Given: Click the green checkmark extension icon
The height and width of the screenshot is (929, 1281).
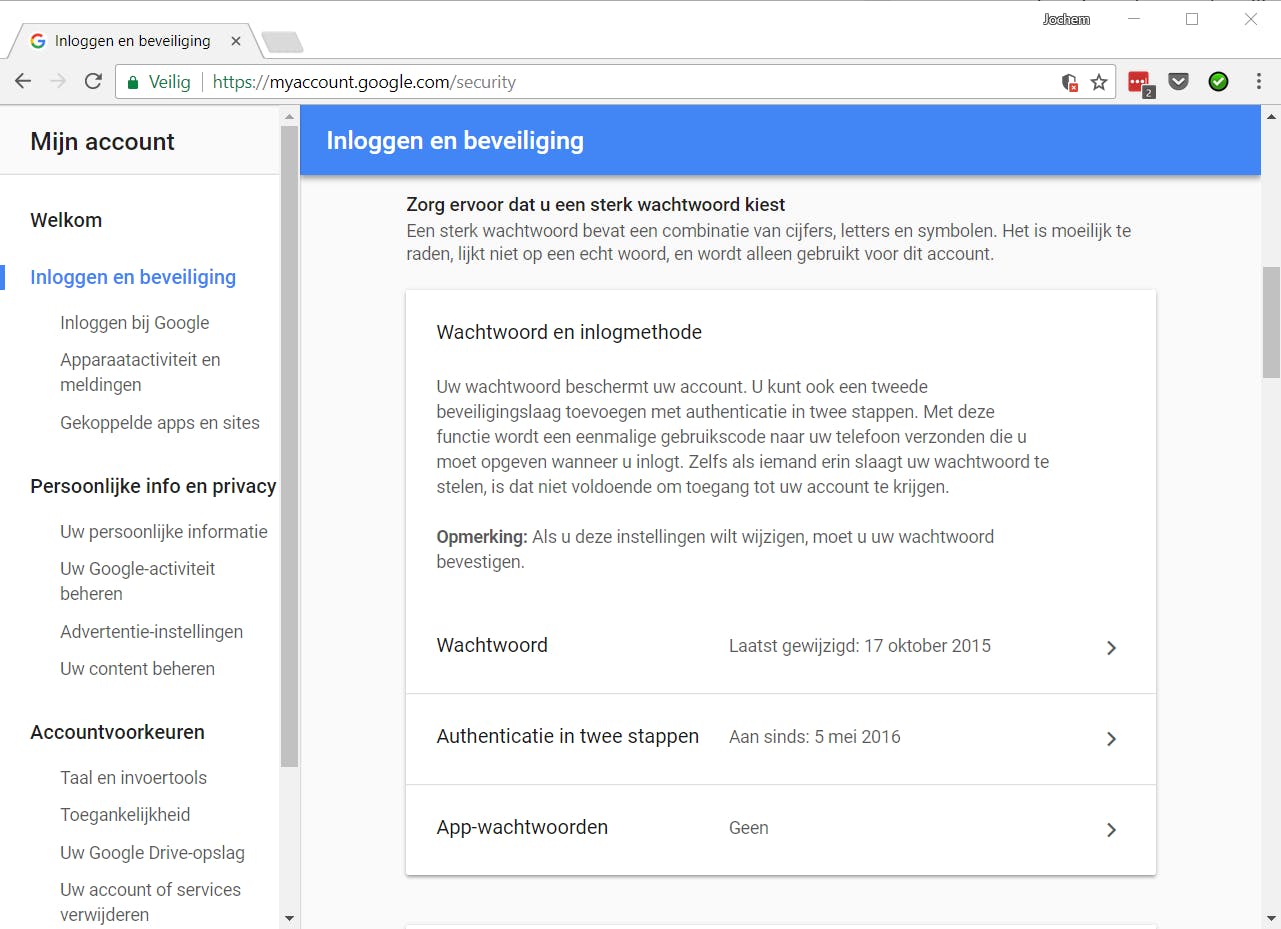Looking at the screenshot, I should 1218,82.
